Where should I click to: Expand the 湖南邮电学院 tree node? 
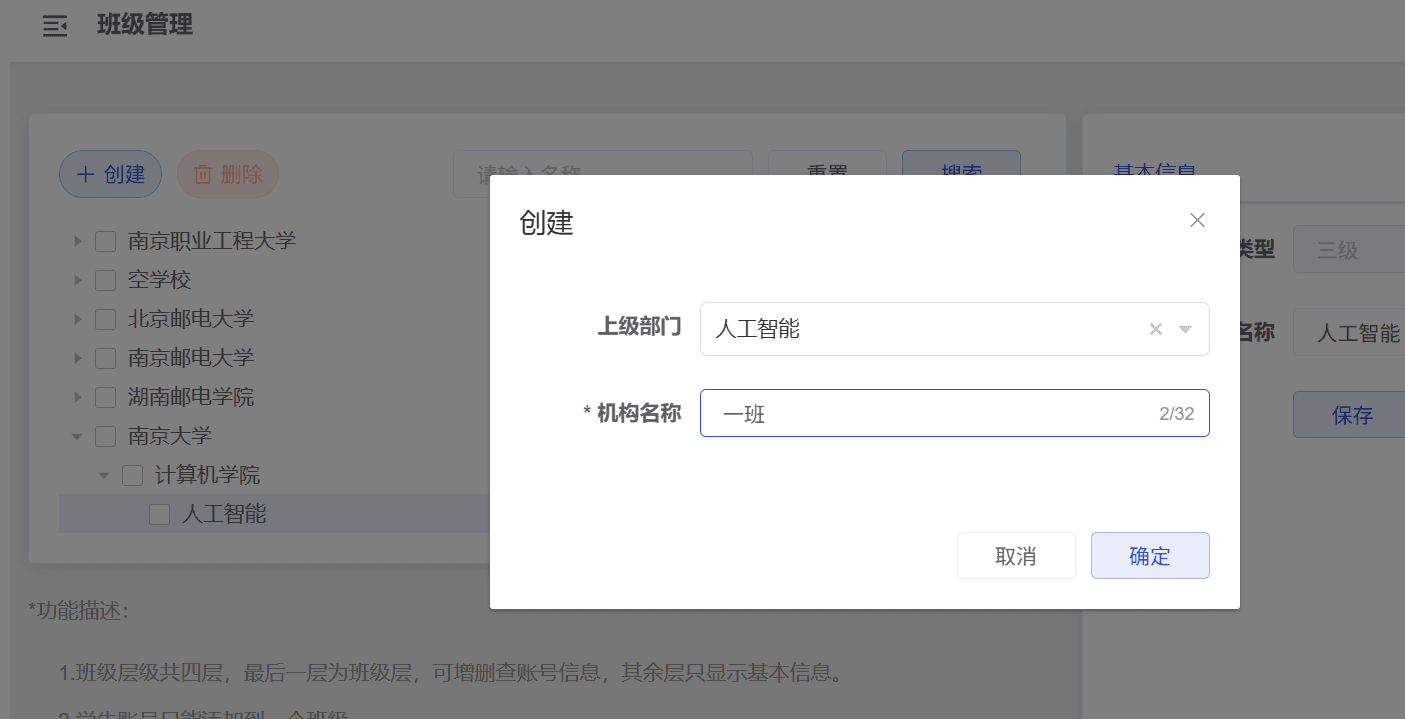pyautogui.click(x=78, y=397)
